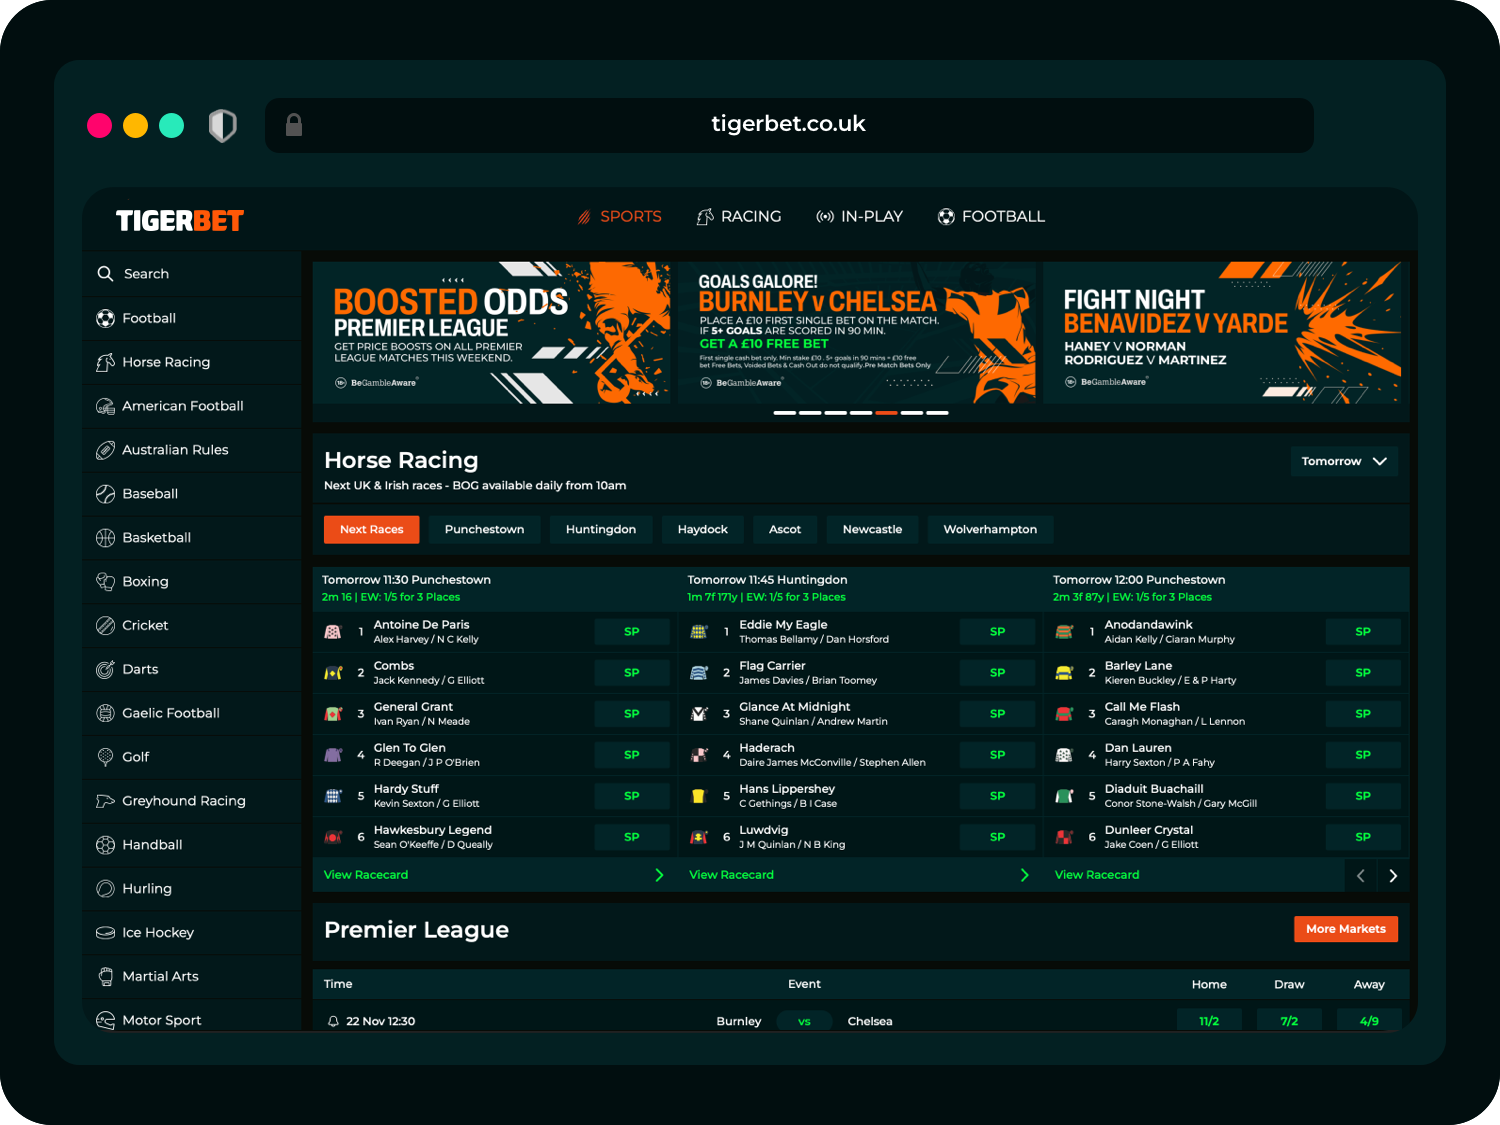Open the IN-PLAY navigation menu item
This screenshot has height=1125, width=1500.
pyautogui.click(x=860, y=216)
